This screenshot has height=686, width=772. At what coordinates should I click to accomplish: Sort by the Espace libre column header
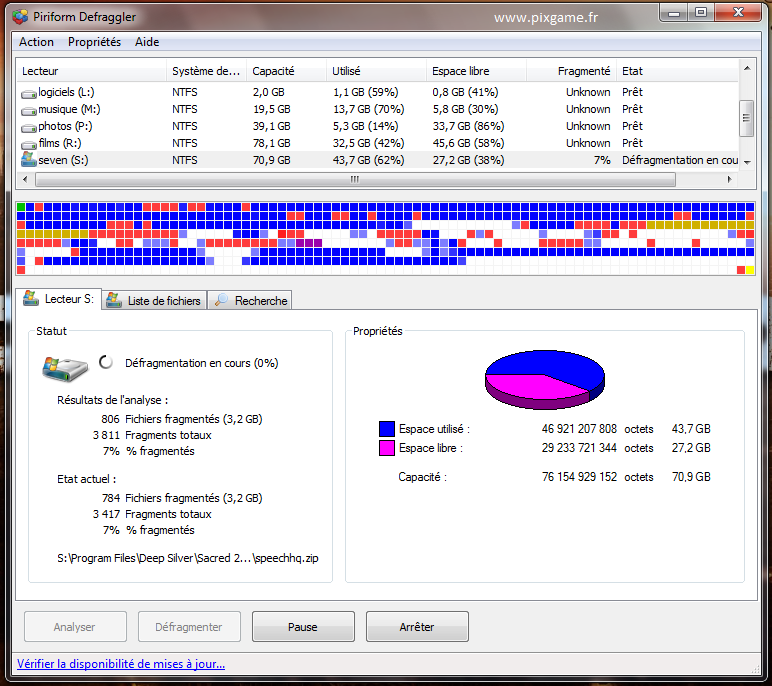pos(477,71)
